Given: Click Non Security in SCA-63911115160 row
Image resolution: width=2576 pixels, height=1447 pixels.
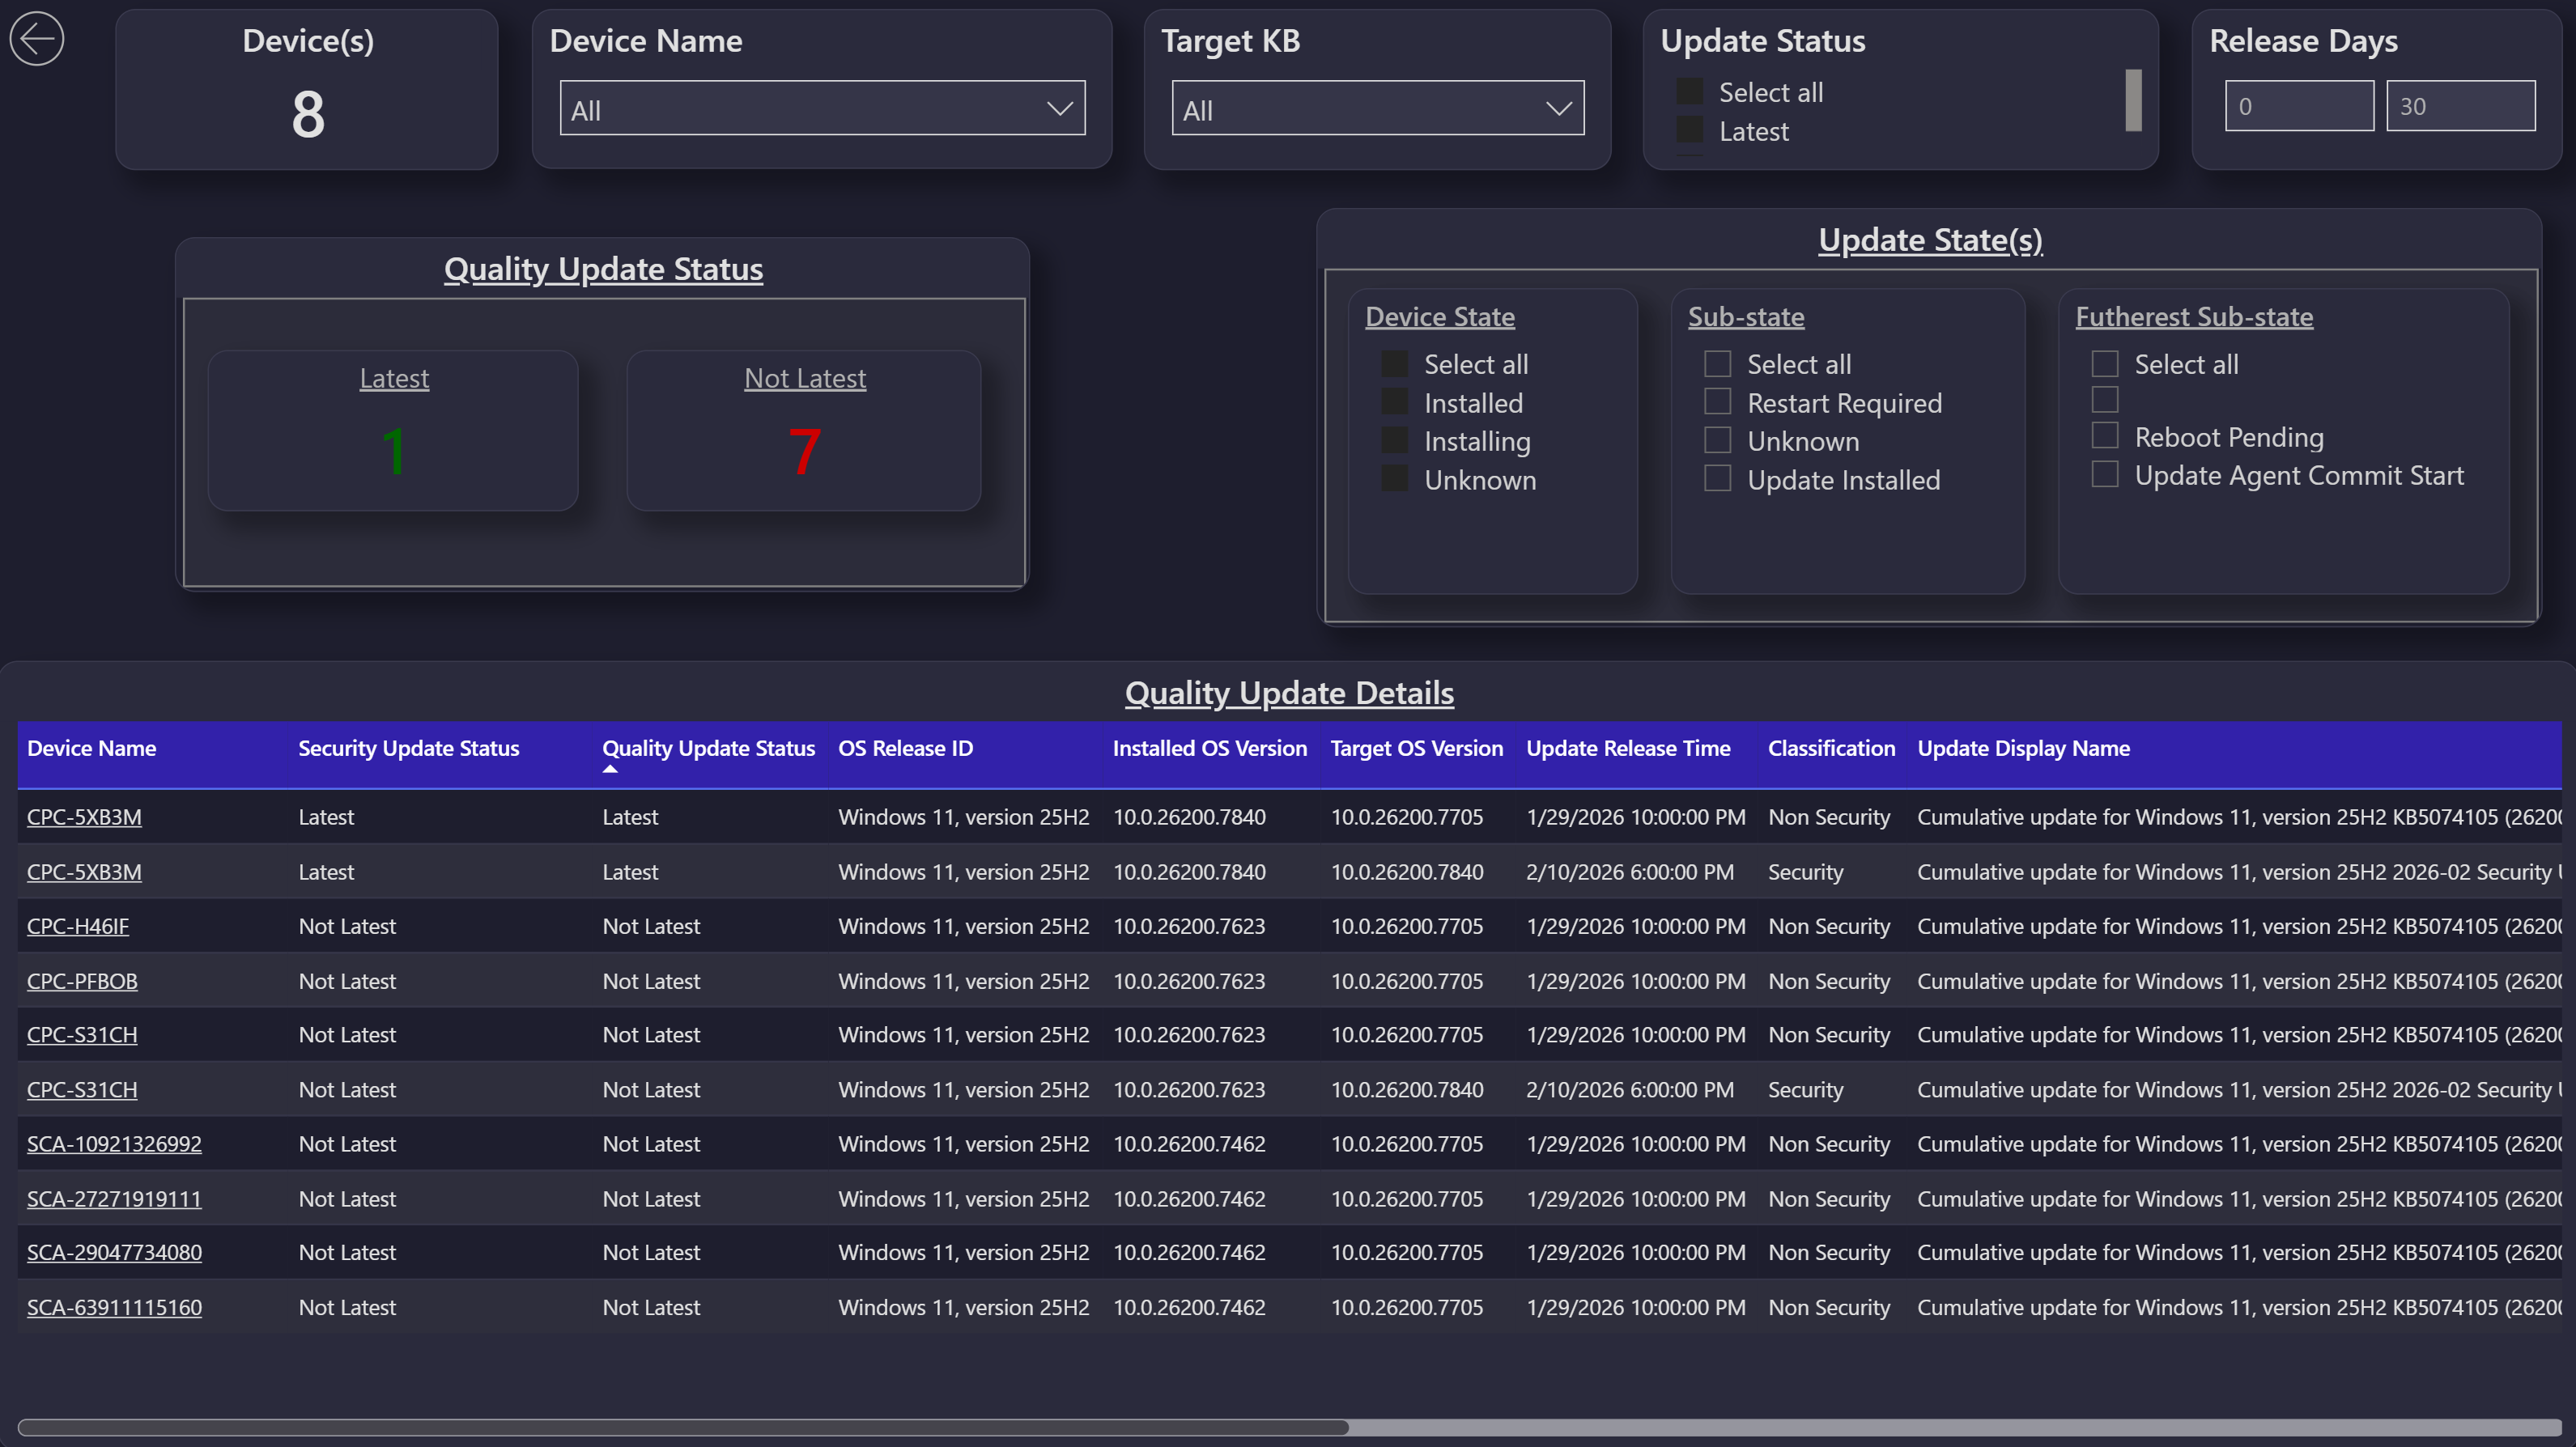Looking at the screenshot, I should tap(1829, 1307).
